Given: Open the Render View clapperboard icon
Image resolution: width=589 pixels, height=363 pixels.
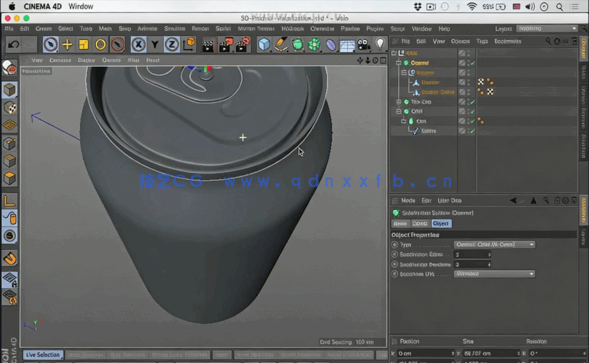Looking at the screenshot, I should (208, 45).
